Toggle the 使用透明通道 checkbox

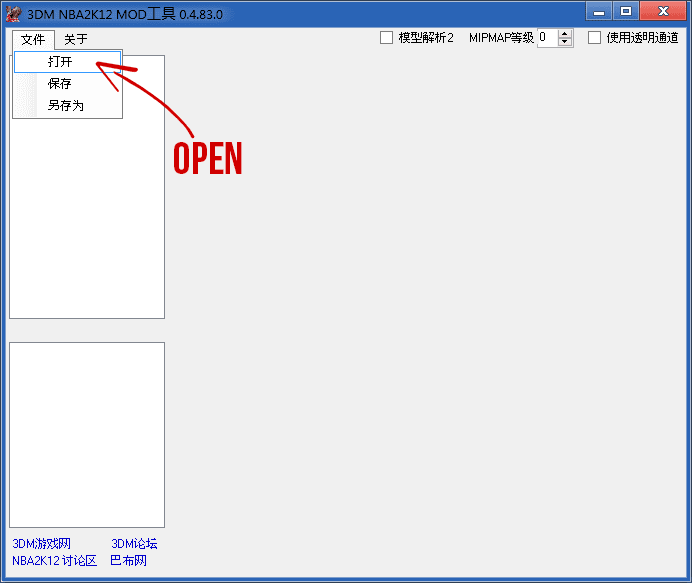[594, 38]
